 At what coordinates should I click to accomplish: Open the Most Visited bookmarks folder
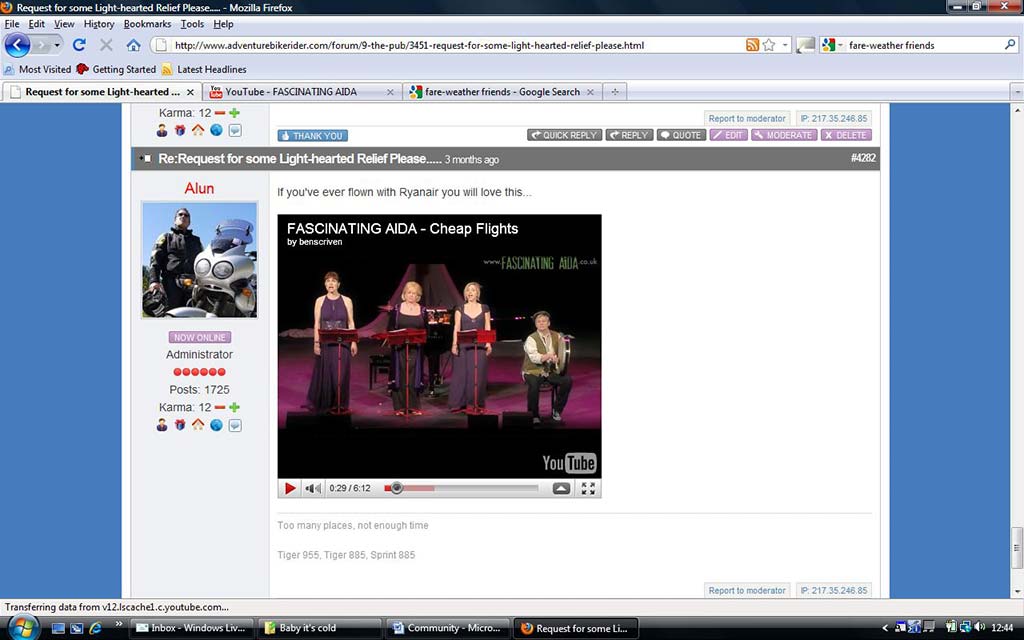[x=38, y=69]
